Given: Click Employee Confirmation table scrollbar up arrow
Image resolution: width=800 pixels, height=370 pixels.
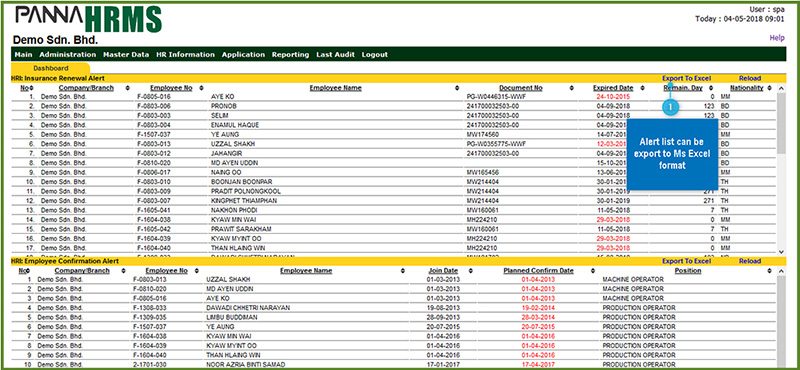Looking at the screenshot, I should point(781,271).
